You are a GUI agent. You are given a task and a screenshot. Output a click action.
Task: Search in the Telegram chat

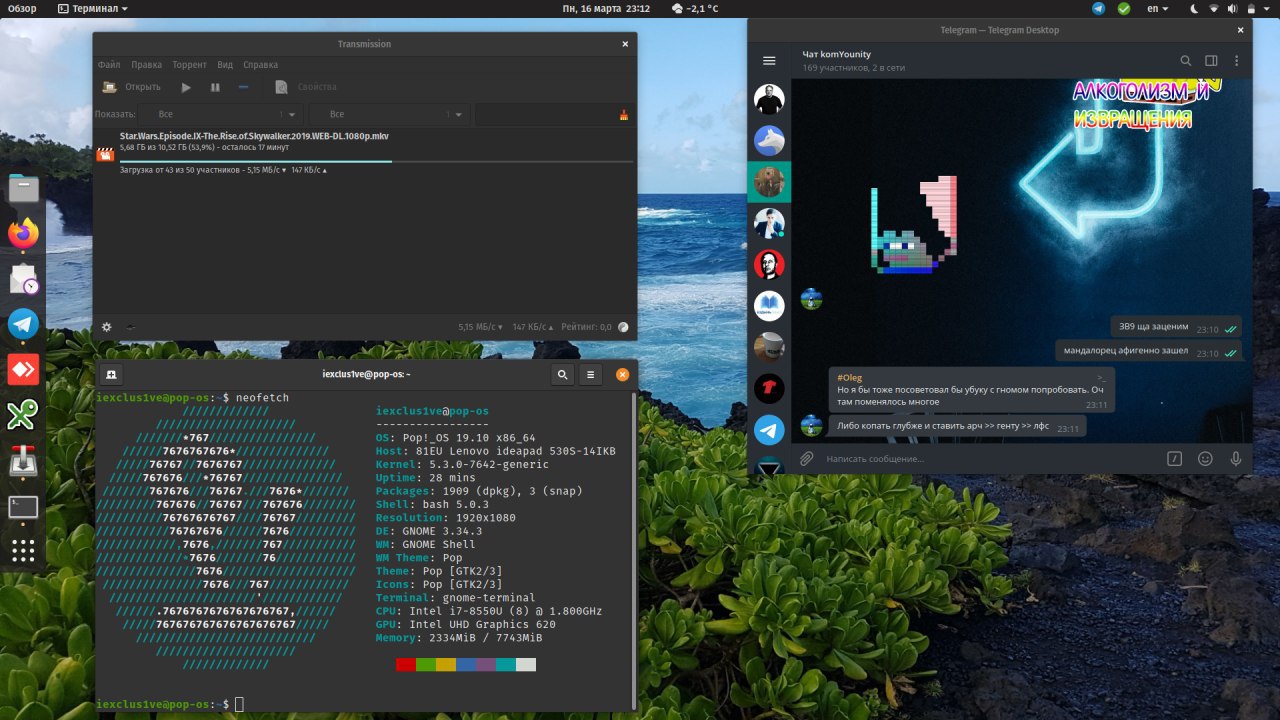coord(1186,61)
